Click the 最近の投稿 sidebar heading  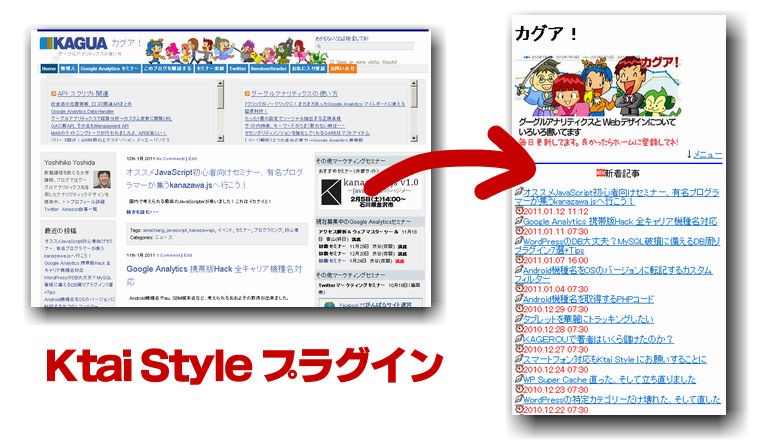60,230
